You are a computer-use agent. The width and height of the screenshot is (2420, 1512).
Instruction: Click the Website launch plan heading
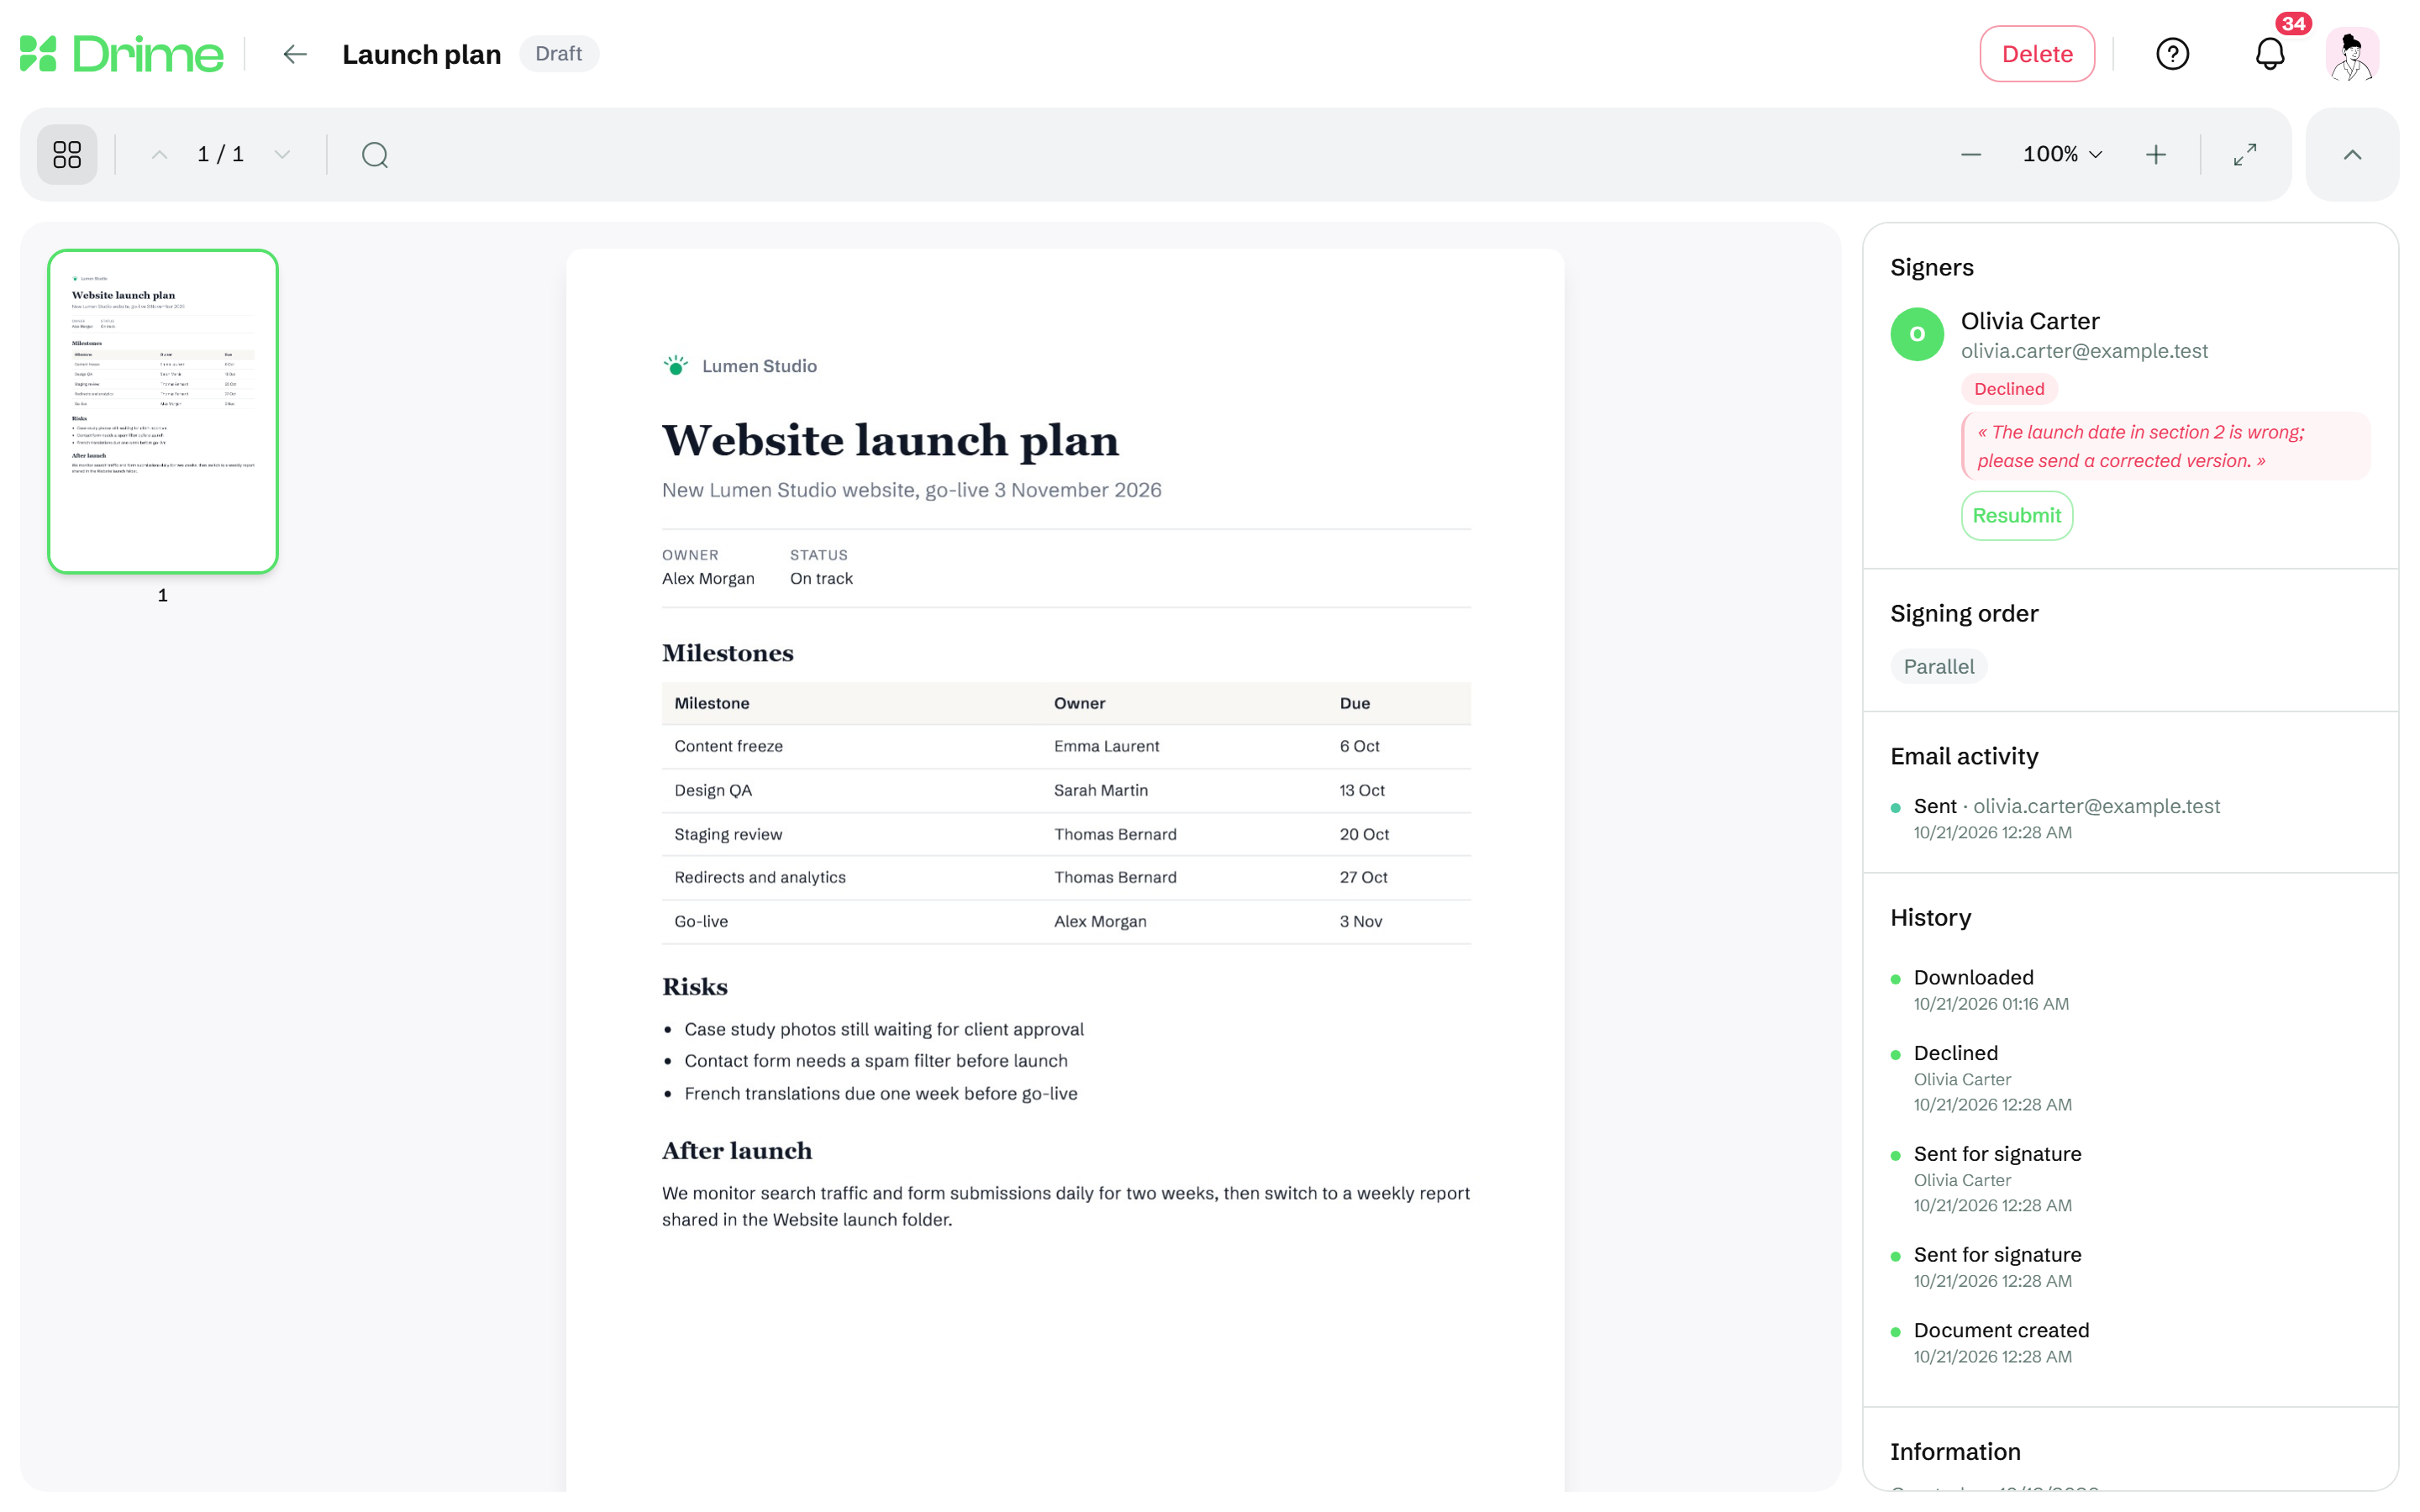pos(890,440)
